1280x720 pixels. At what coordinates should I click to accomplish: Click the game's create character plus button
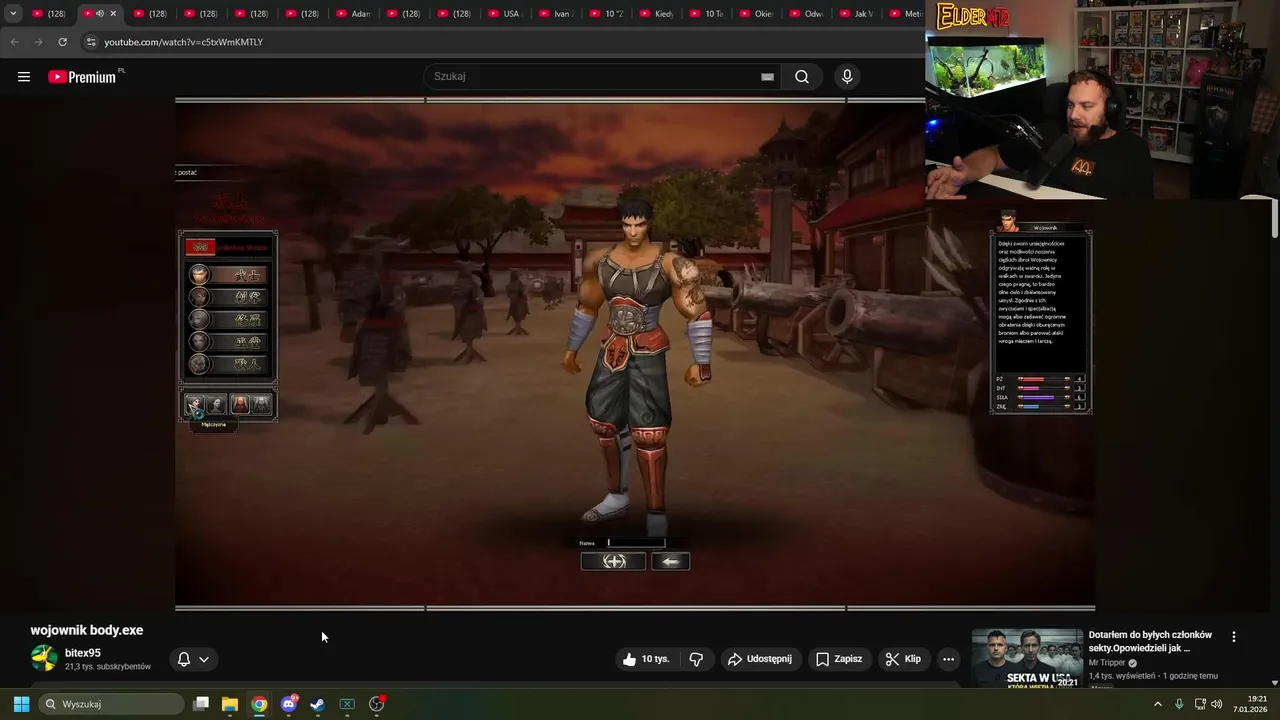(x=613, y=562)
